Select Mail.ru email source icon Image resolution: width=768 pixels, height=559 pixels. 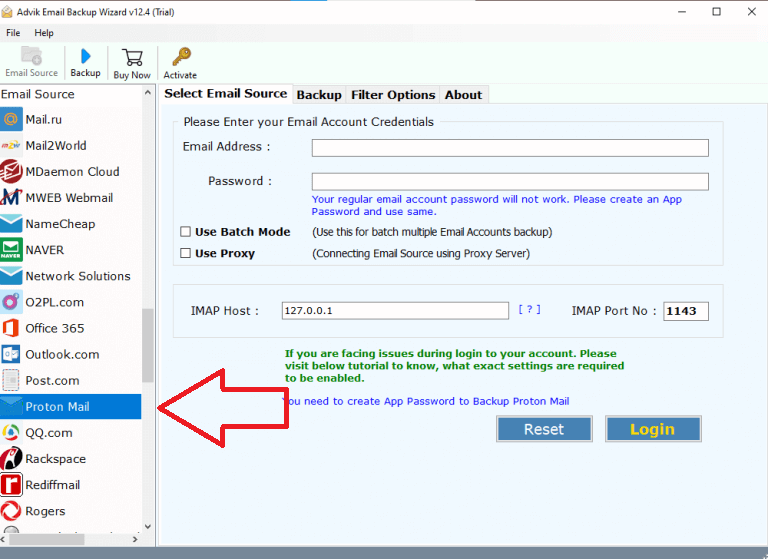click(x=11, y=120)
